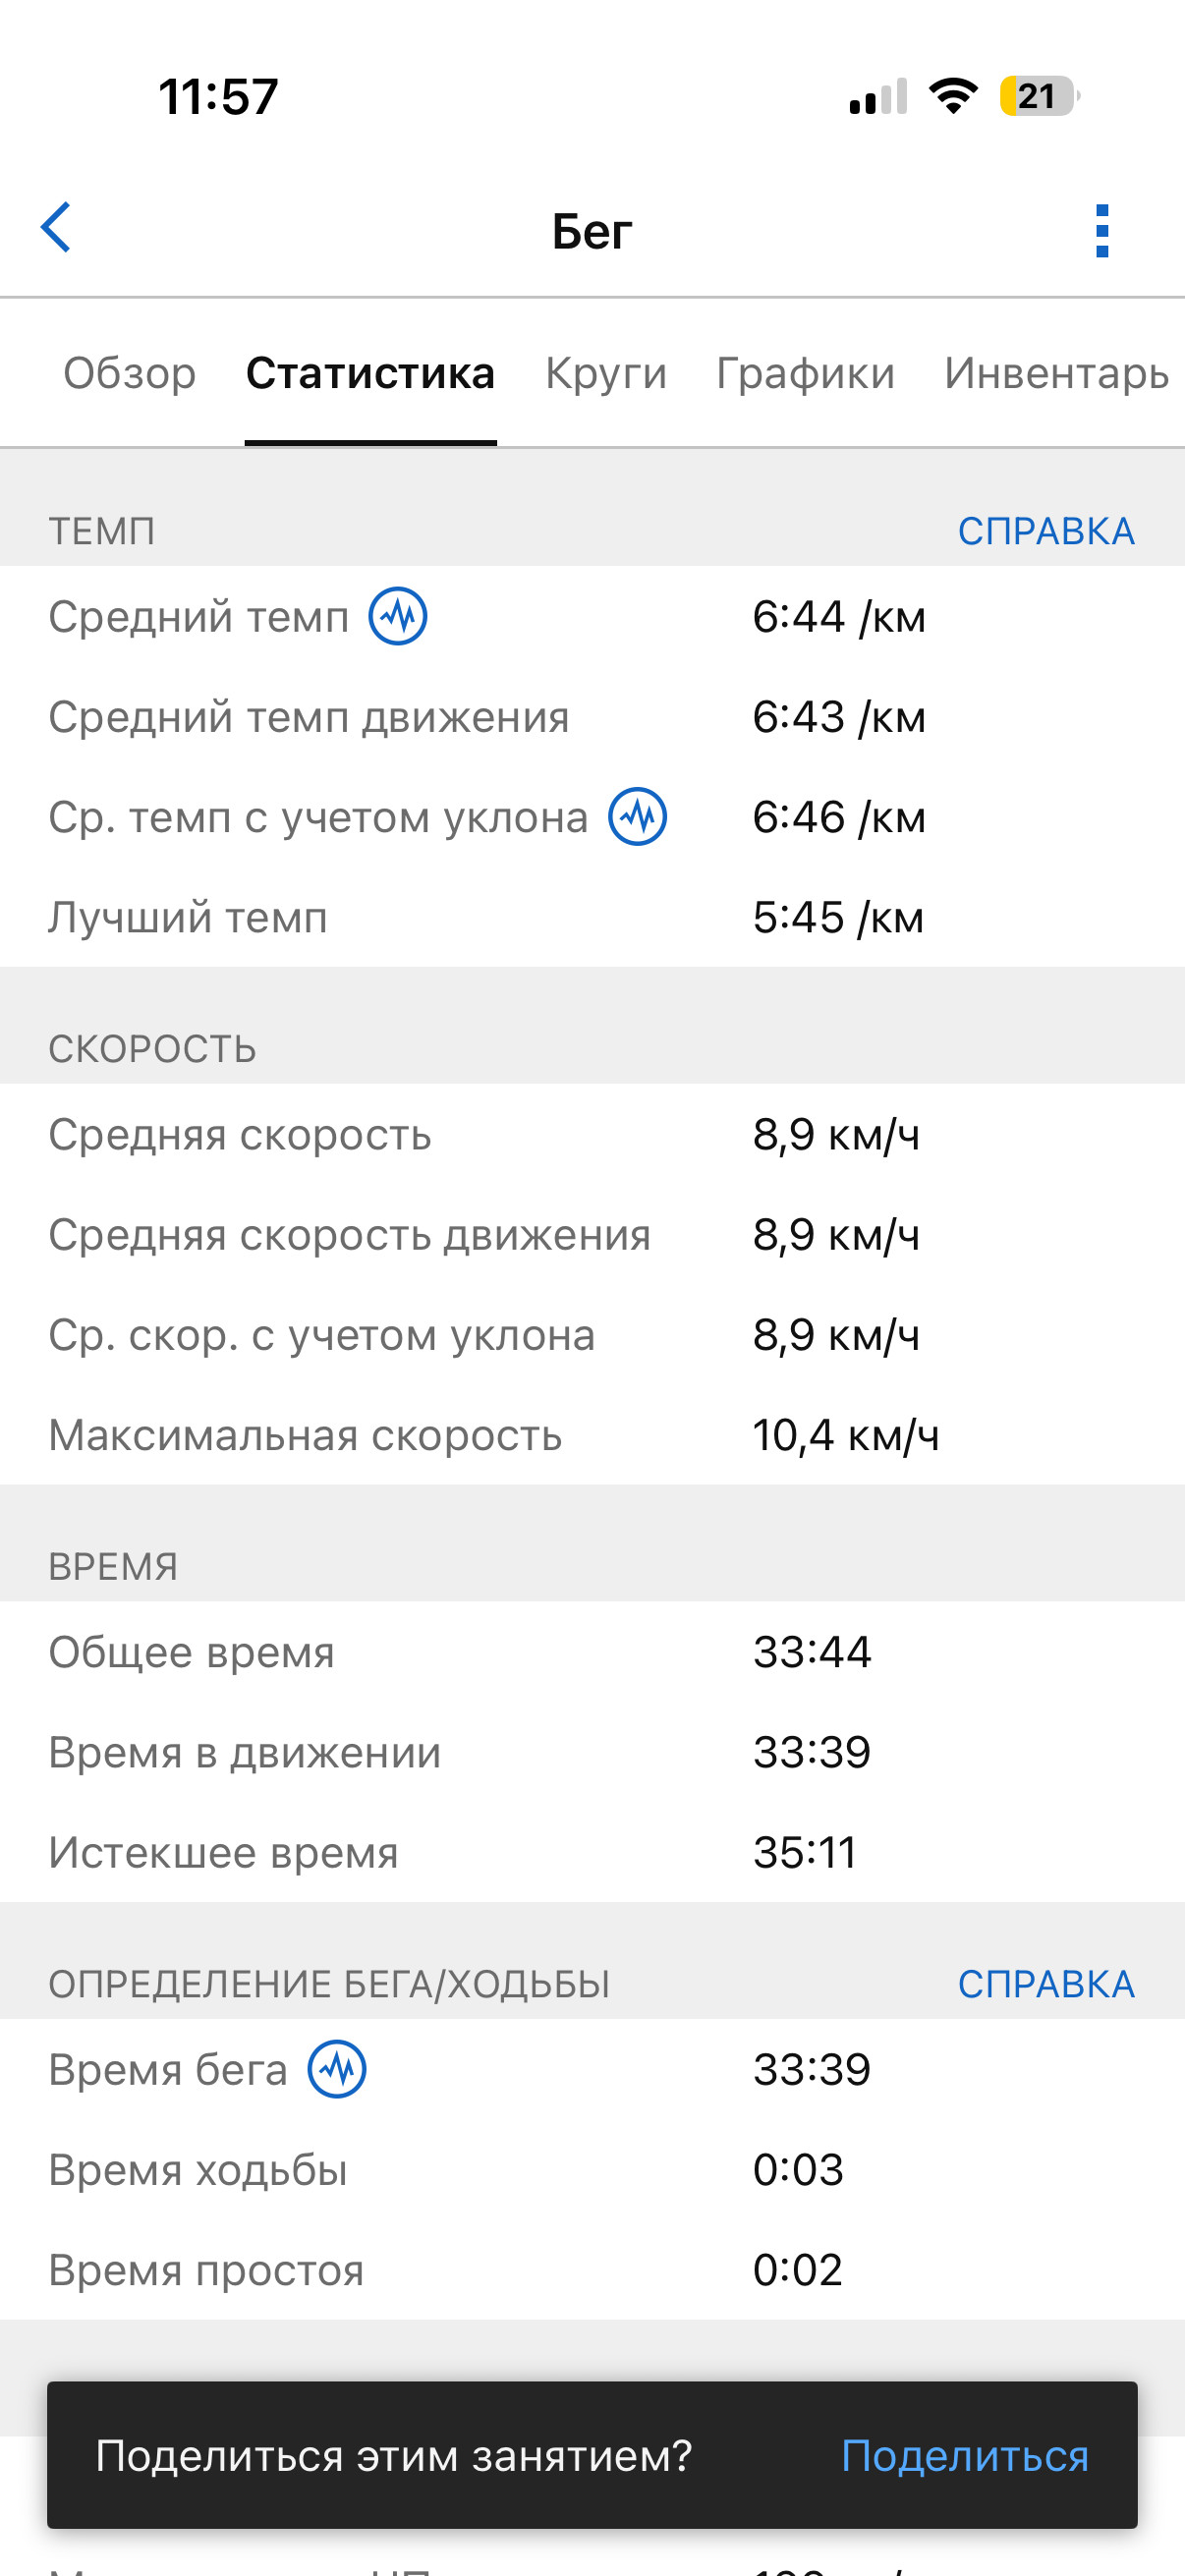Screen dimensions: 1185x2576
Task: Open the Графики tab
Action: point(805,373)
